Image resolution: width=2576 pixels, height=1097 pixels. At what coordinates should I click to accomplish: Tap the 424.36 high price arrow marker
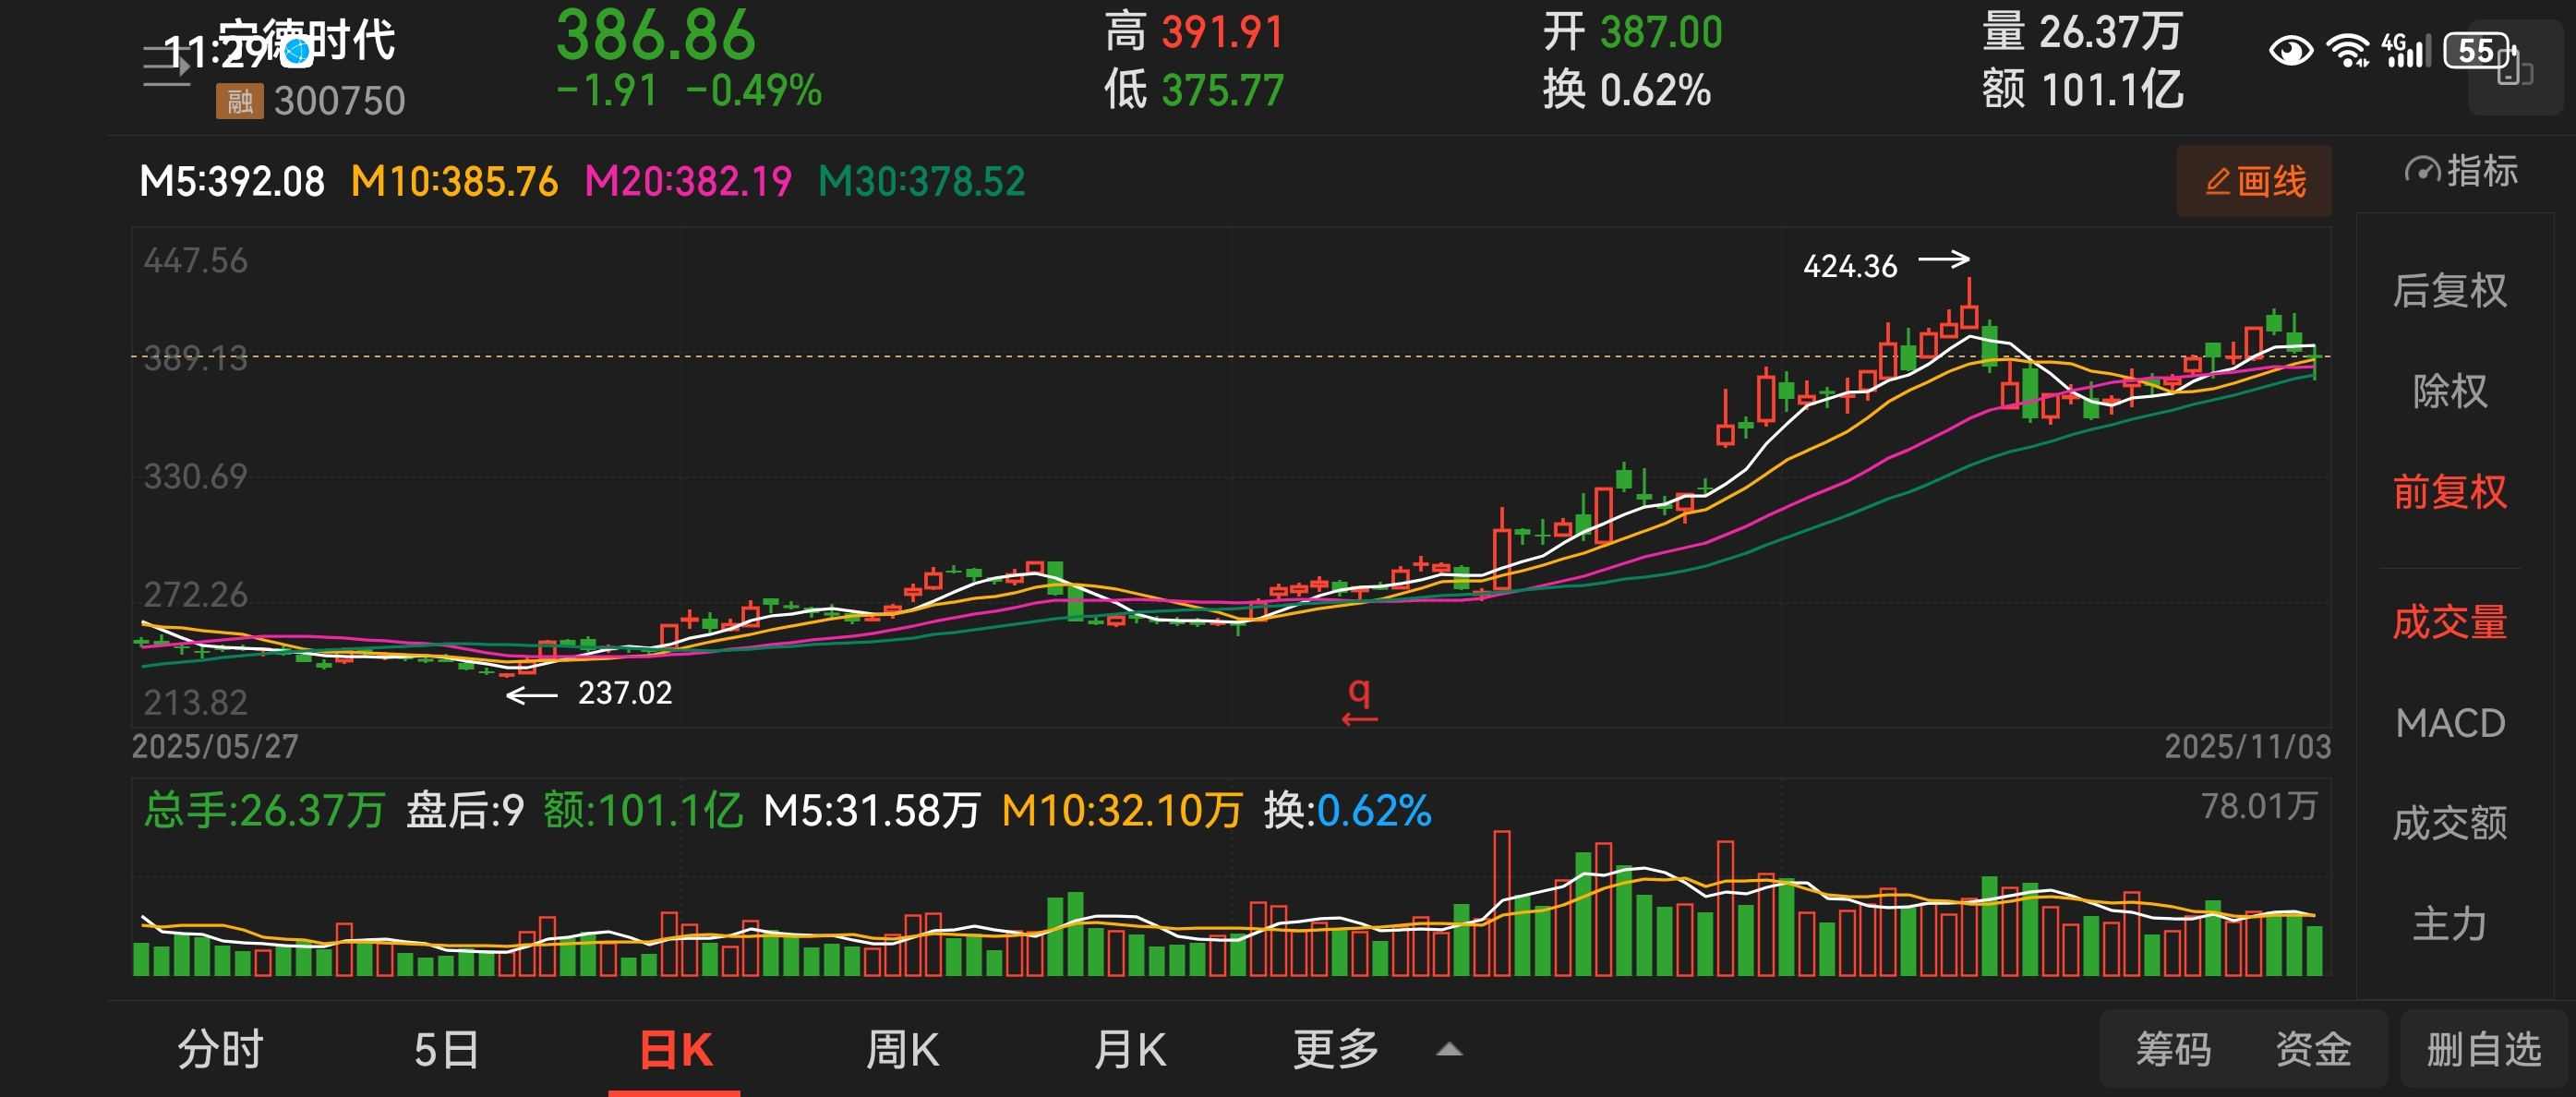[x=1885, y=264]
